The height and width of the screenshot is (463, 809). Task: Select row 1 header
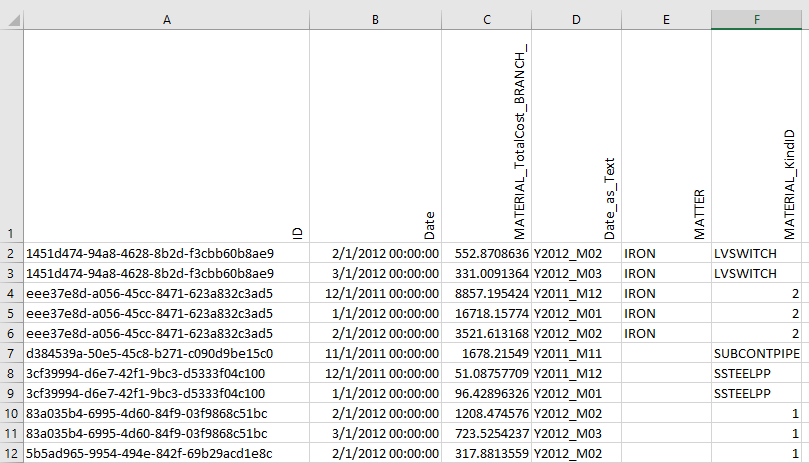10,136
